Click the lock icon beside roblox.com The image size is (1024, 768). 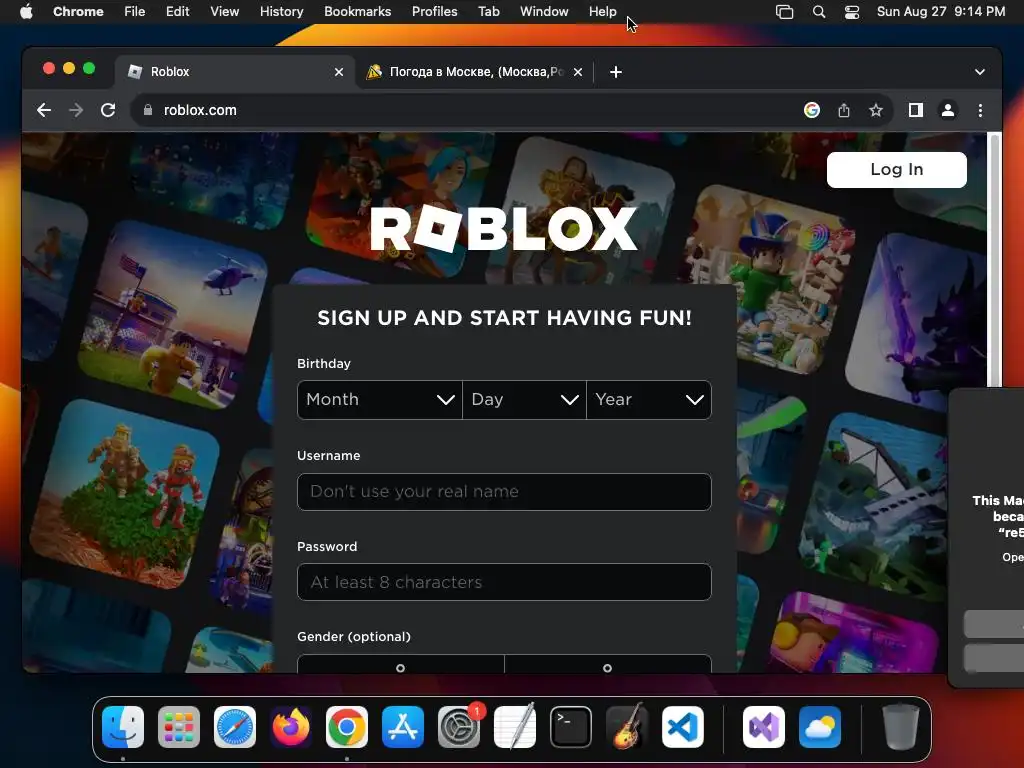point(148,110)
